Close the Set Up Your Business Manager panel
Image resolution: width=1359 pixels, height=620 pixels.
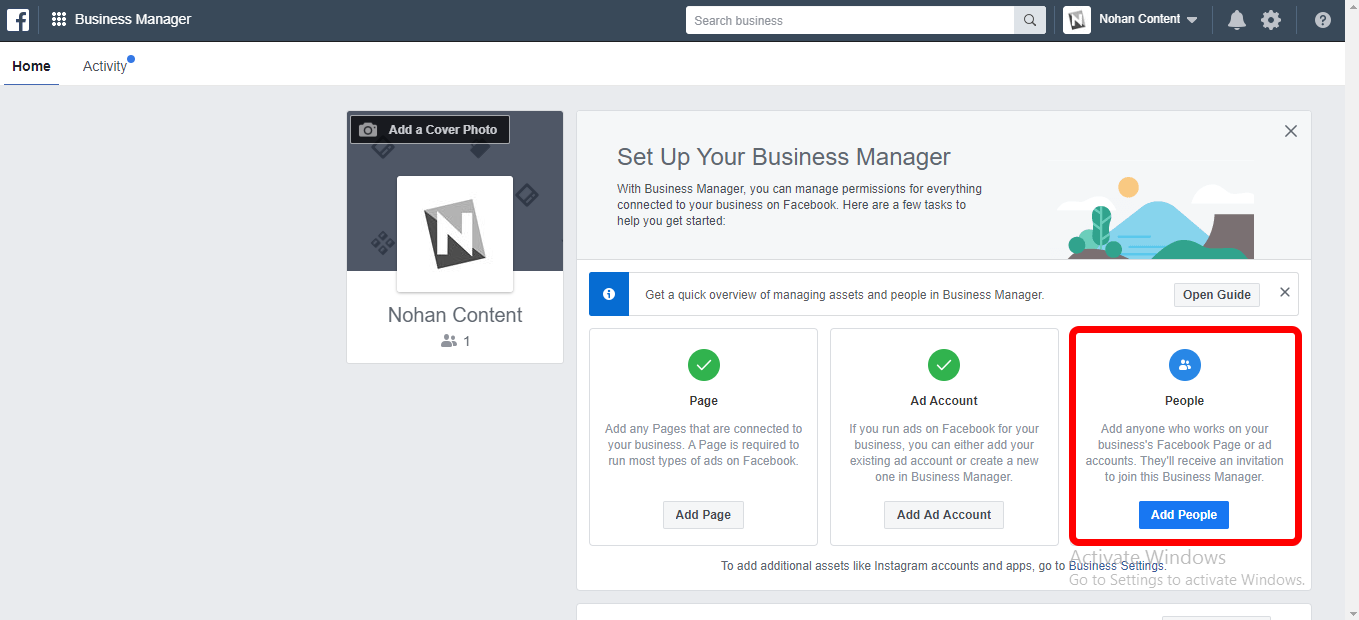pyautogui.click(x=1291, y=131)
